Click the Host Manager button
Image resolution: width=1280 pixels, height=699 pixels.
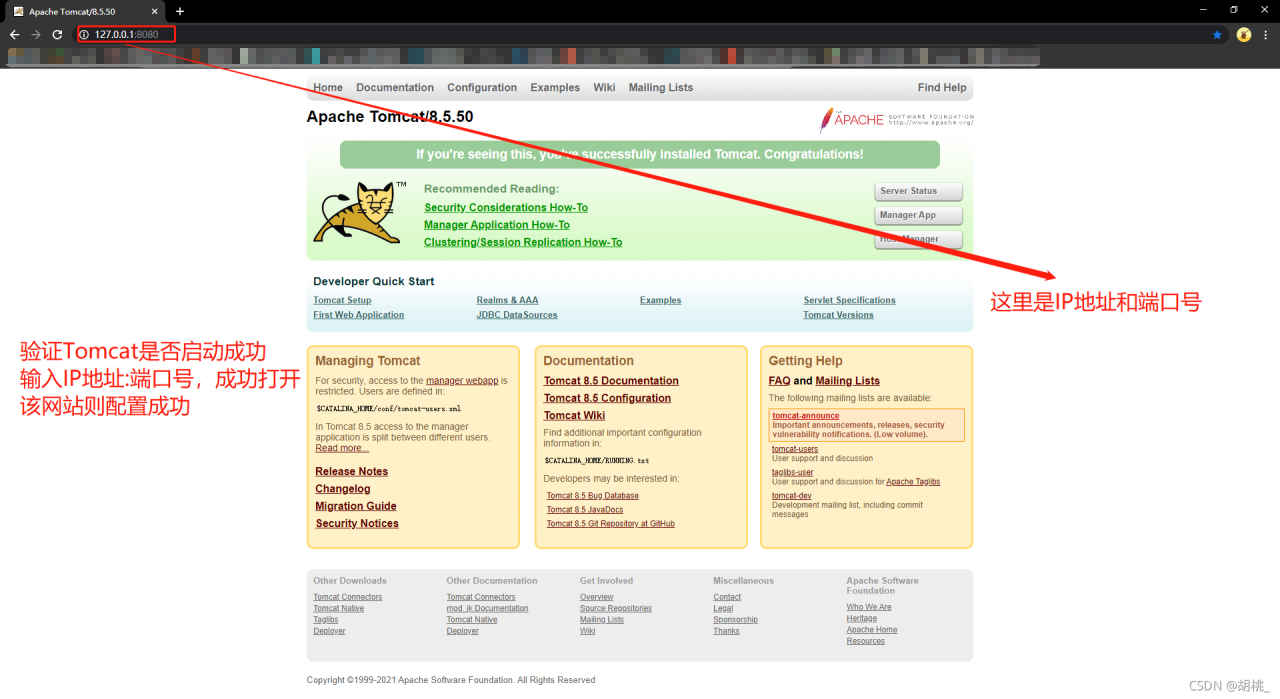coord(918,239)
